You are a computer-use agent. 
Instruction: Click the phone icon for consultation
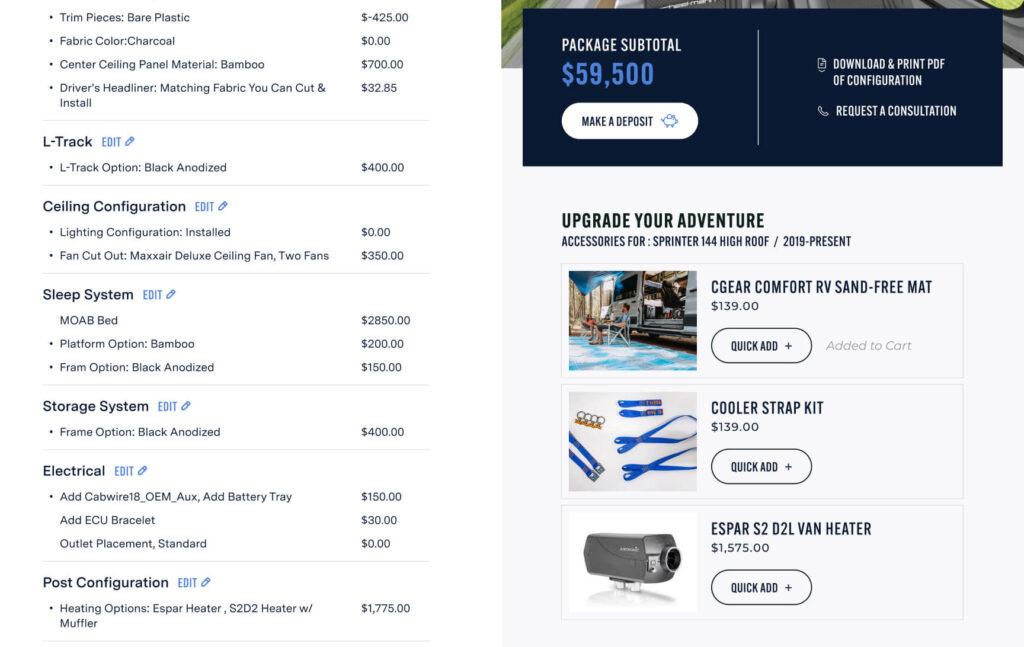coord(823,111)
